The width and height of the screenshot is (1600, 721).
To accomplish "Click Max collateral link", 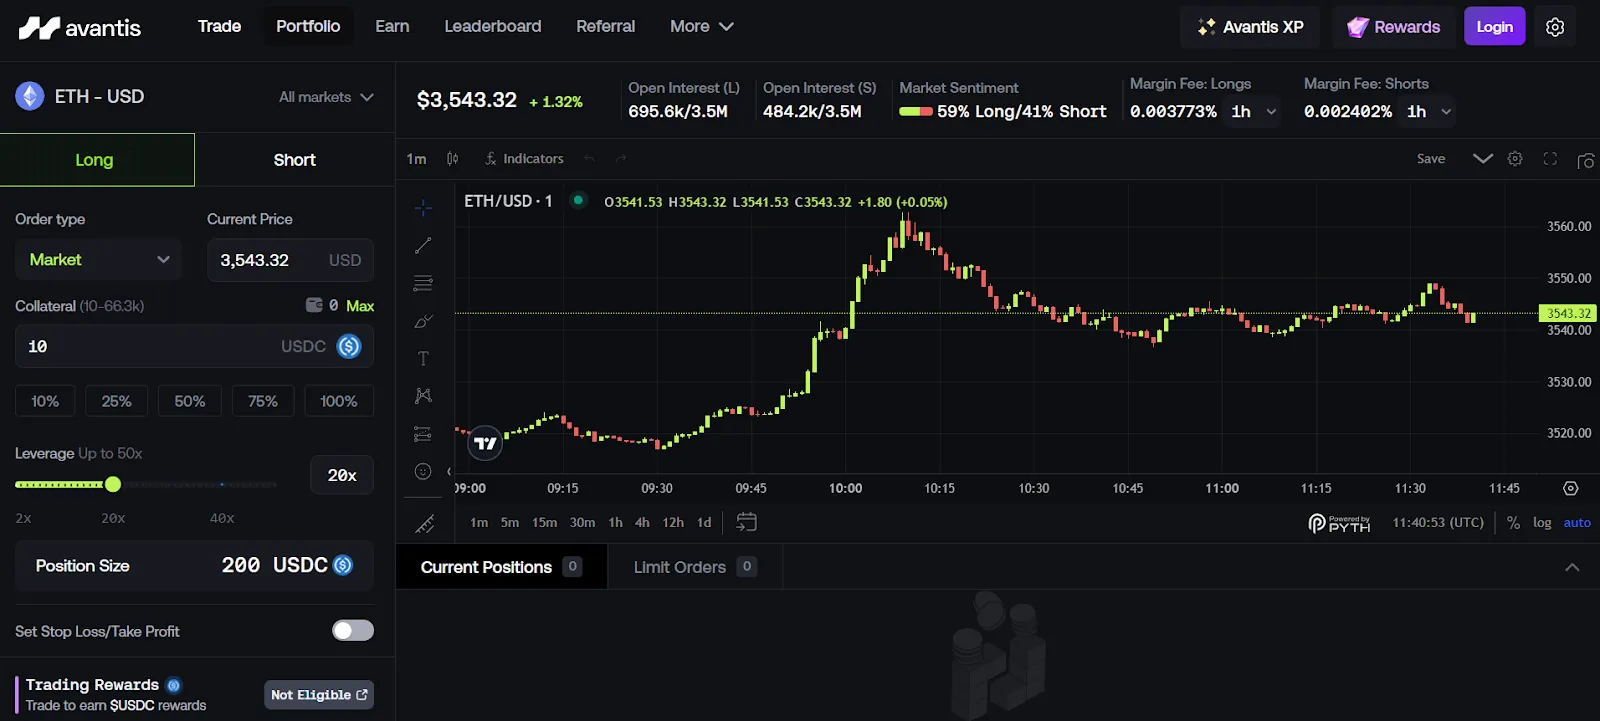I will tap(360, 306).
